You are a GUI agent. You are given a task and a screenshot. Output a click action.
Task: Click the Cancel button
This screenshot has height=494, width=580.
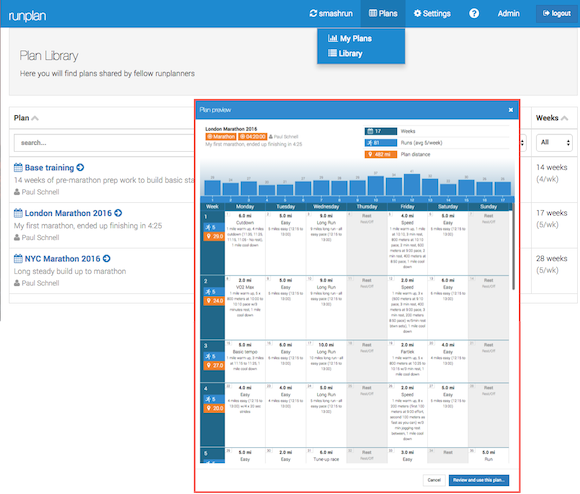coord(434,480)
